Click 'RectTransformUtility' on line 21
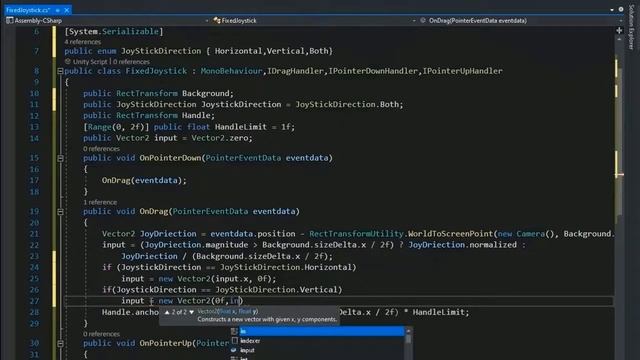 356,234
